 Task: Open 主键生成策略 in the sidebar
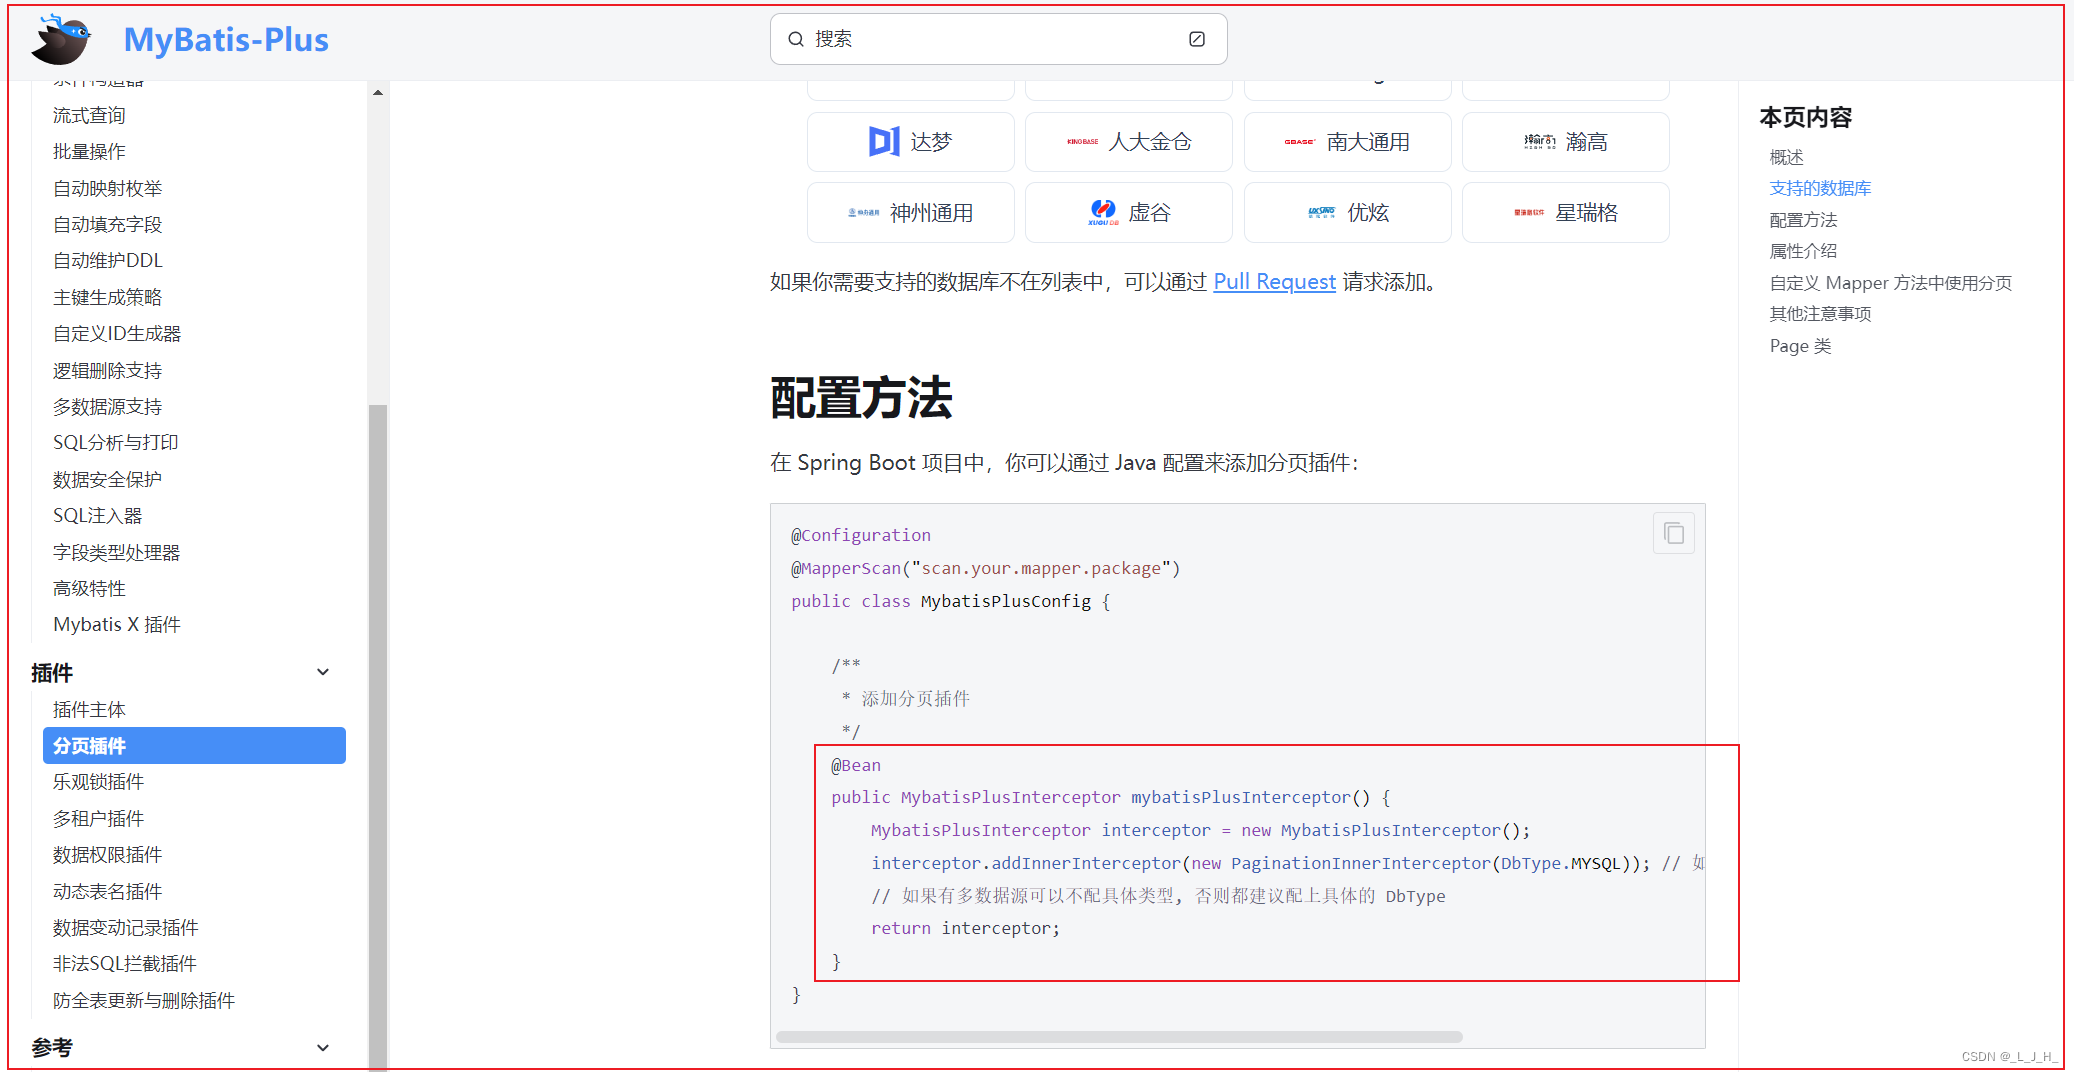point(107,298)
